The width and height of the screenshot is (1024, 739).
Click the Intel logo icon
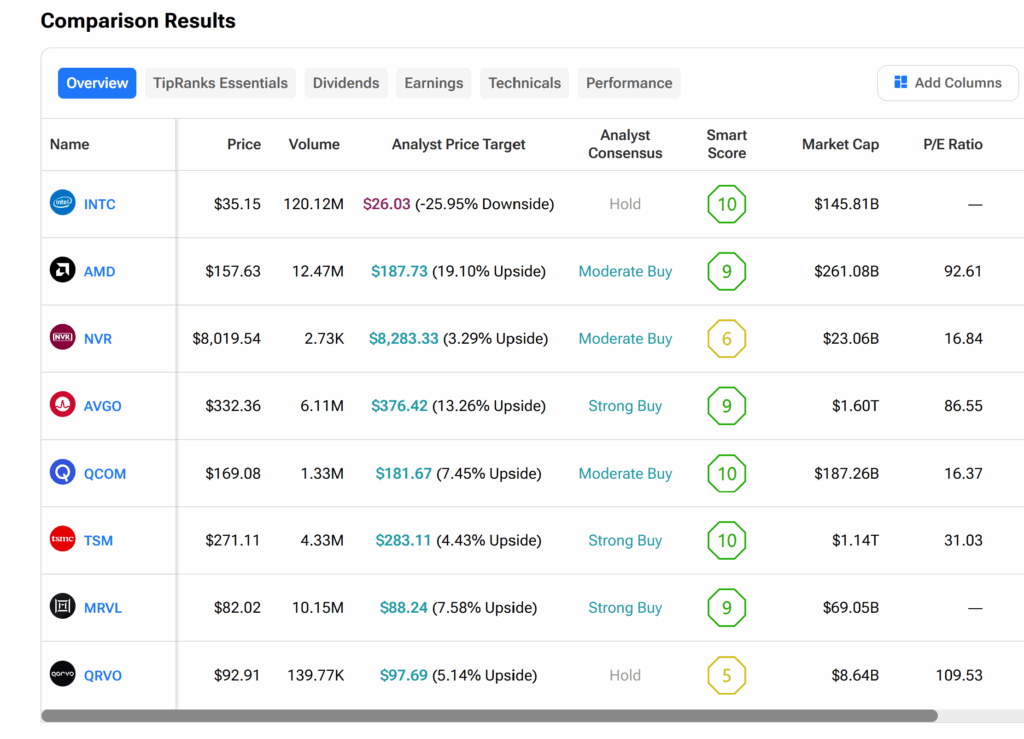coord(63,203)
